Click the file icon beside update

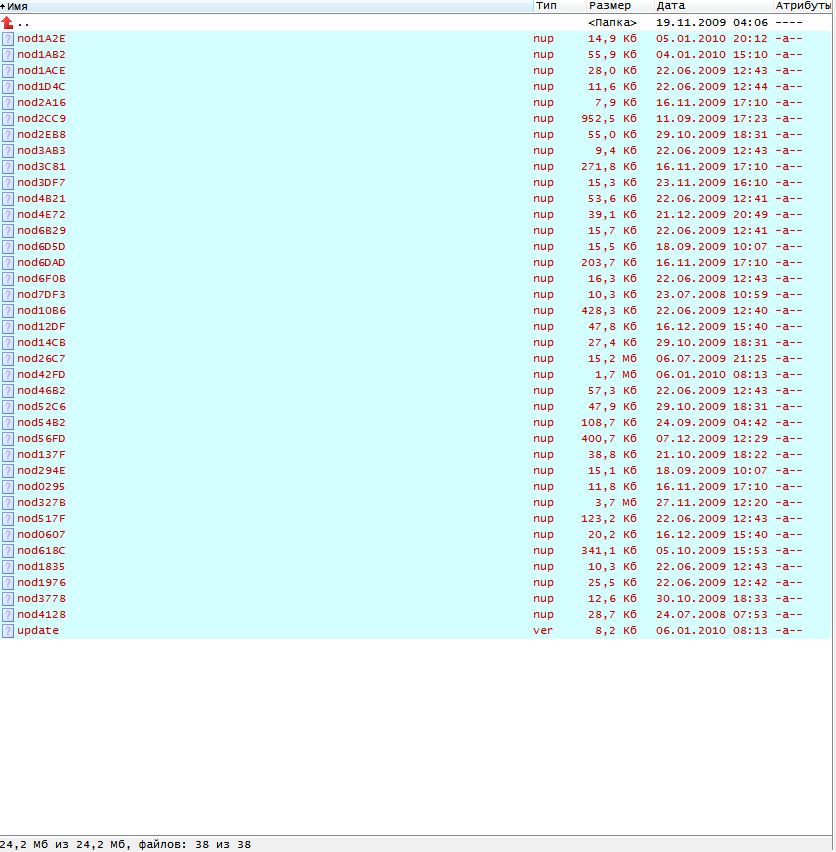pos(8,631)
